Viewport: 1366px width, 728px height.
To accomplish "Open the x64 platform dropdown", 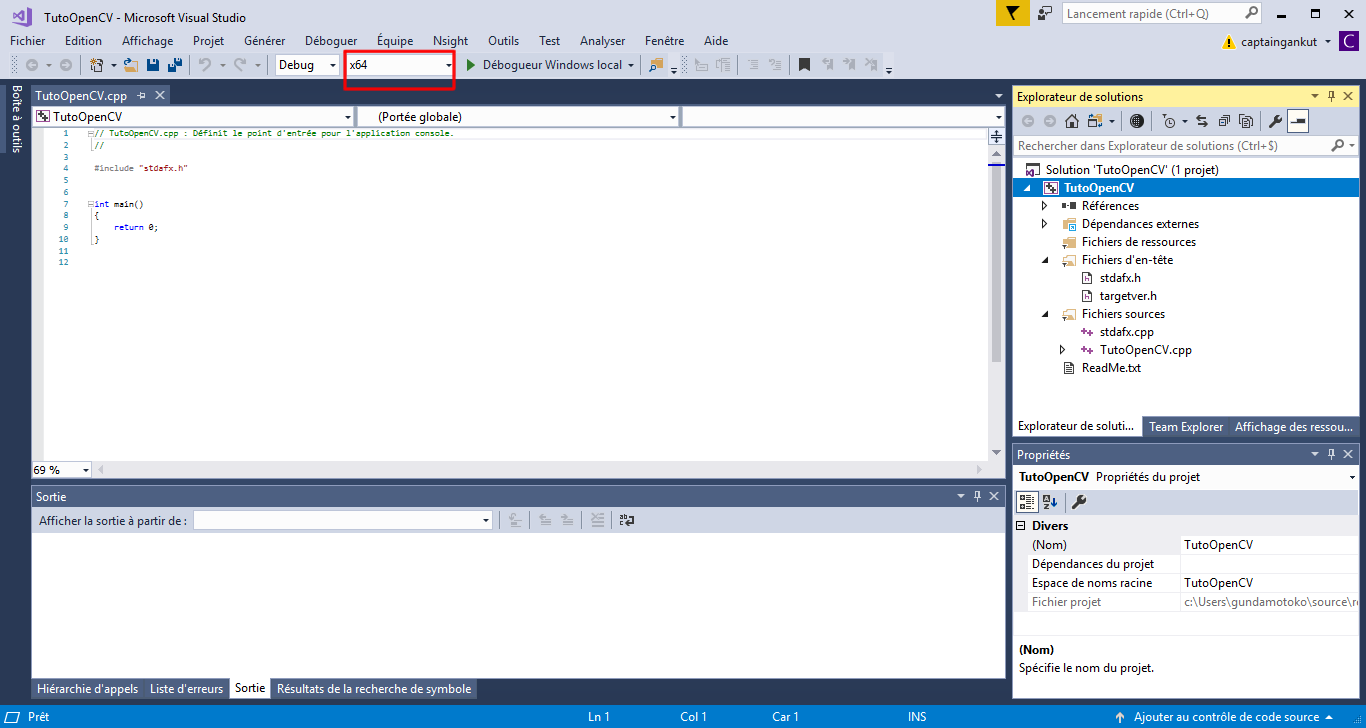I will [x=399, y=65].
